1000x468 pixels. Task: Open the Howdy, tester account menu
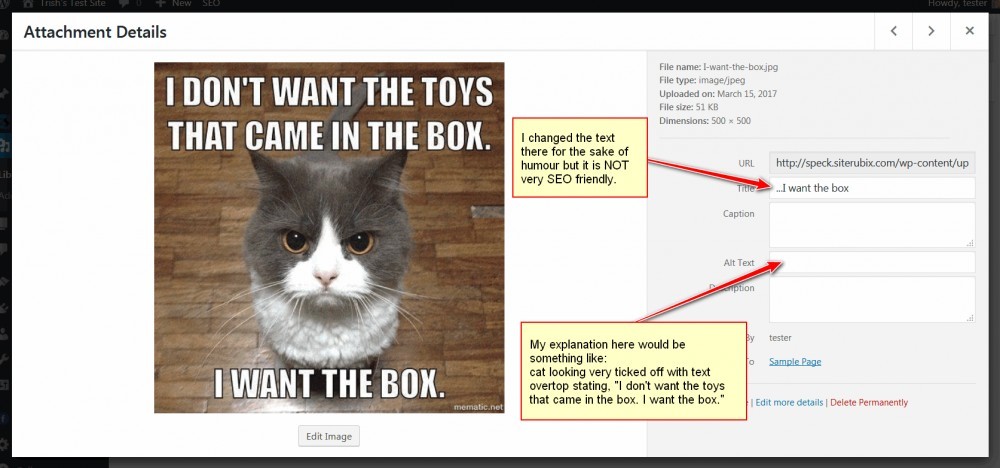coord(957,4)
